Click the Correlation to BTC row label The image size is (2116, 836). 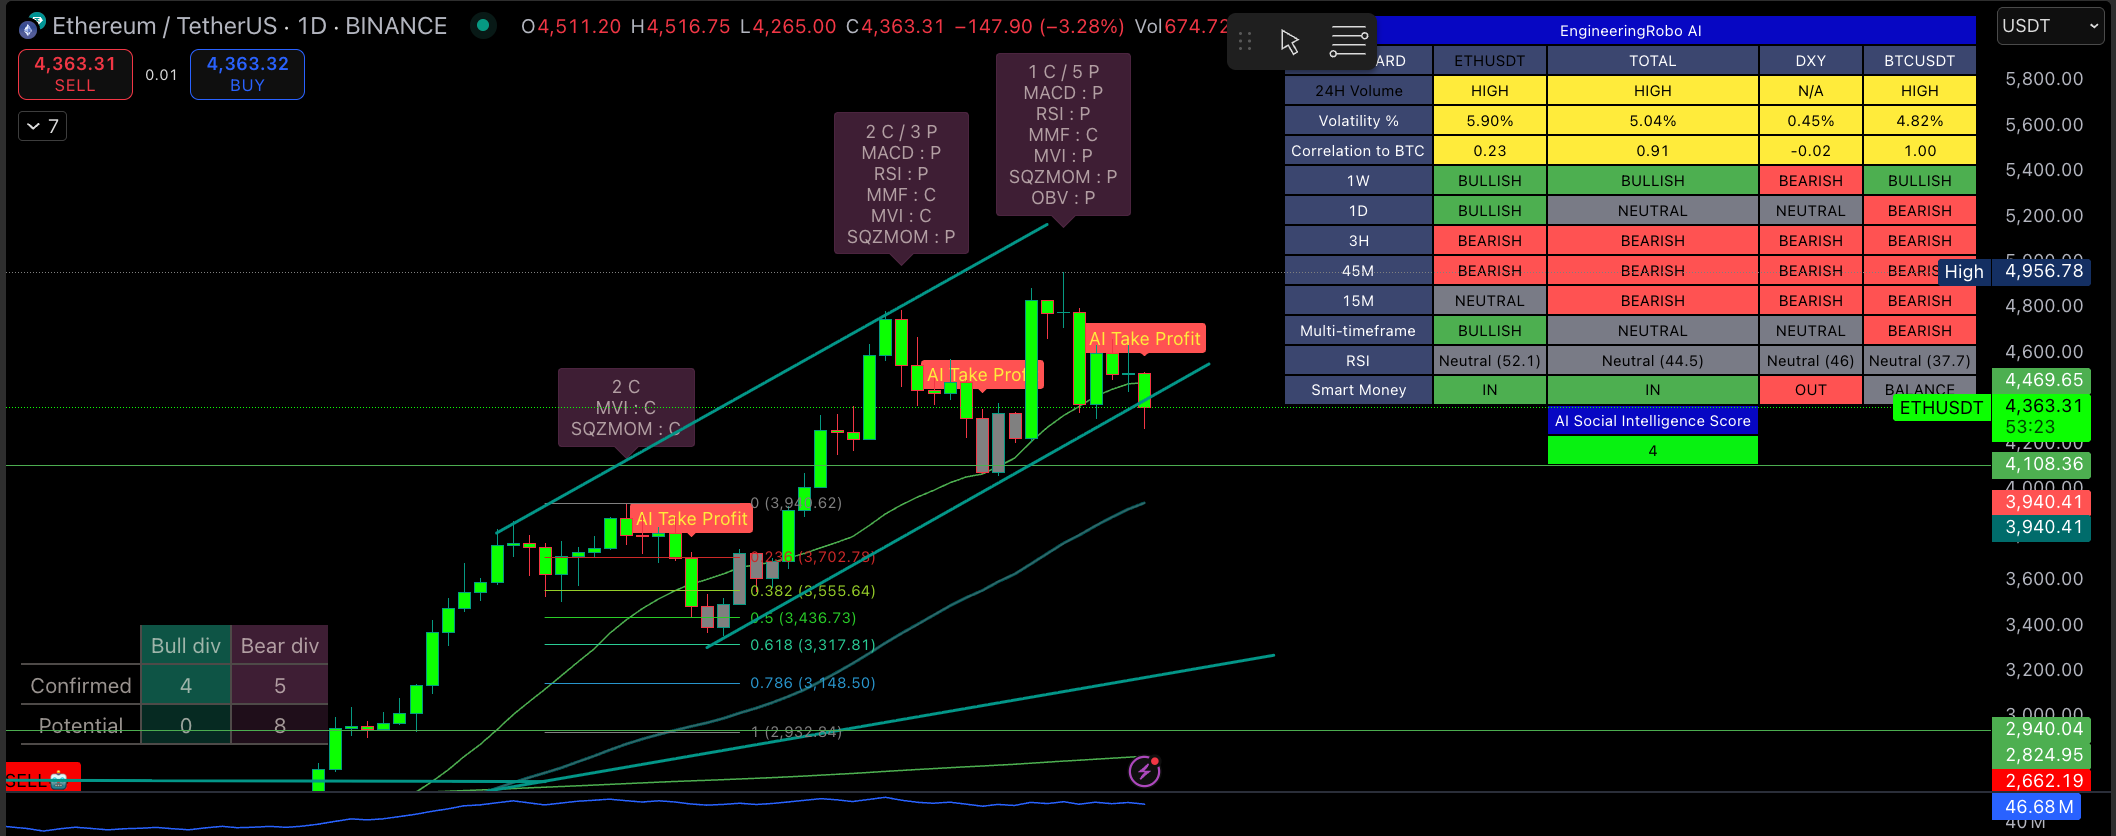1358,151
